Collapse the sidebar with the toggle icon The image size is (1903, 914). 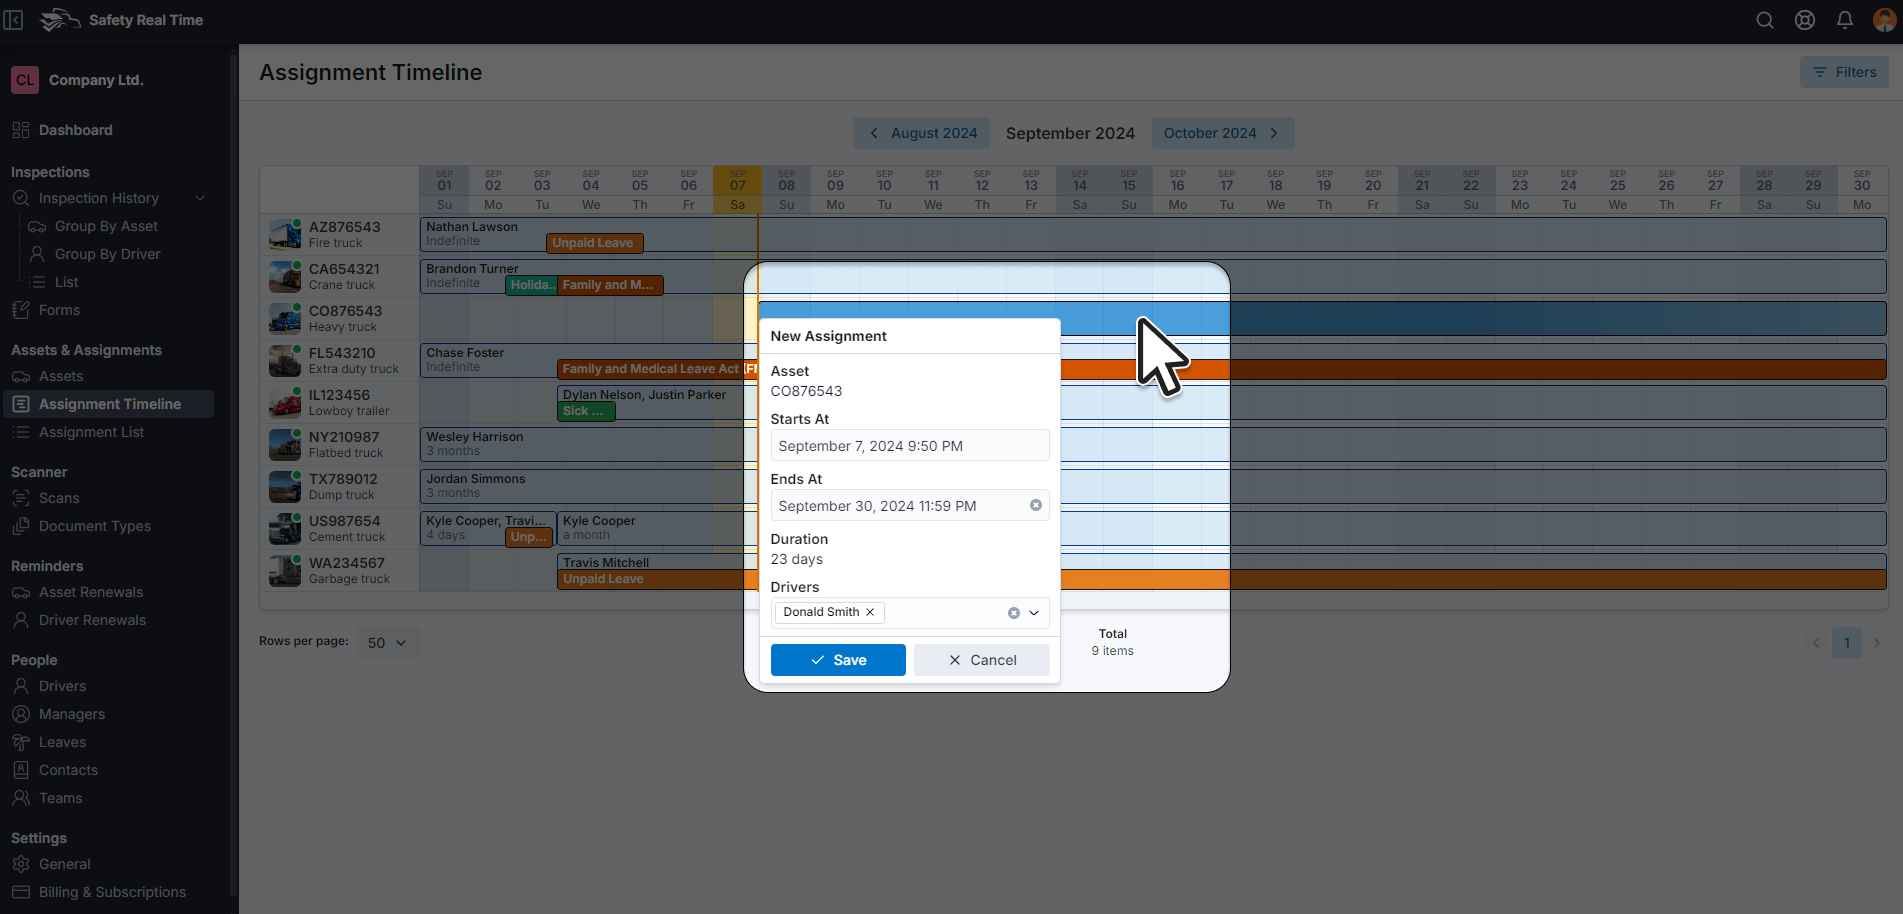click(14, 20)
